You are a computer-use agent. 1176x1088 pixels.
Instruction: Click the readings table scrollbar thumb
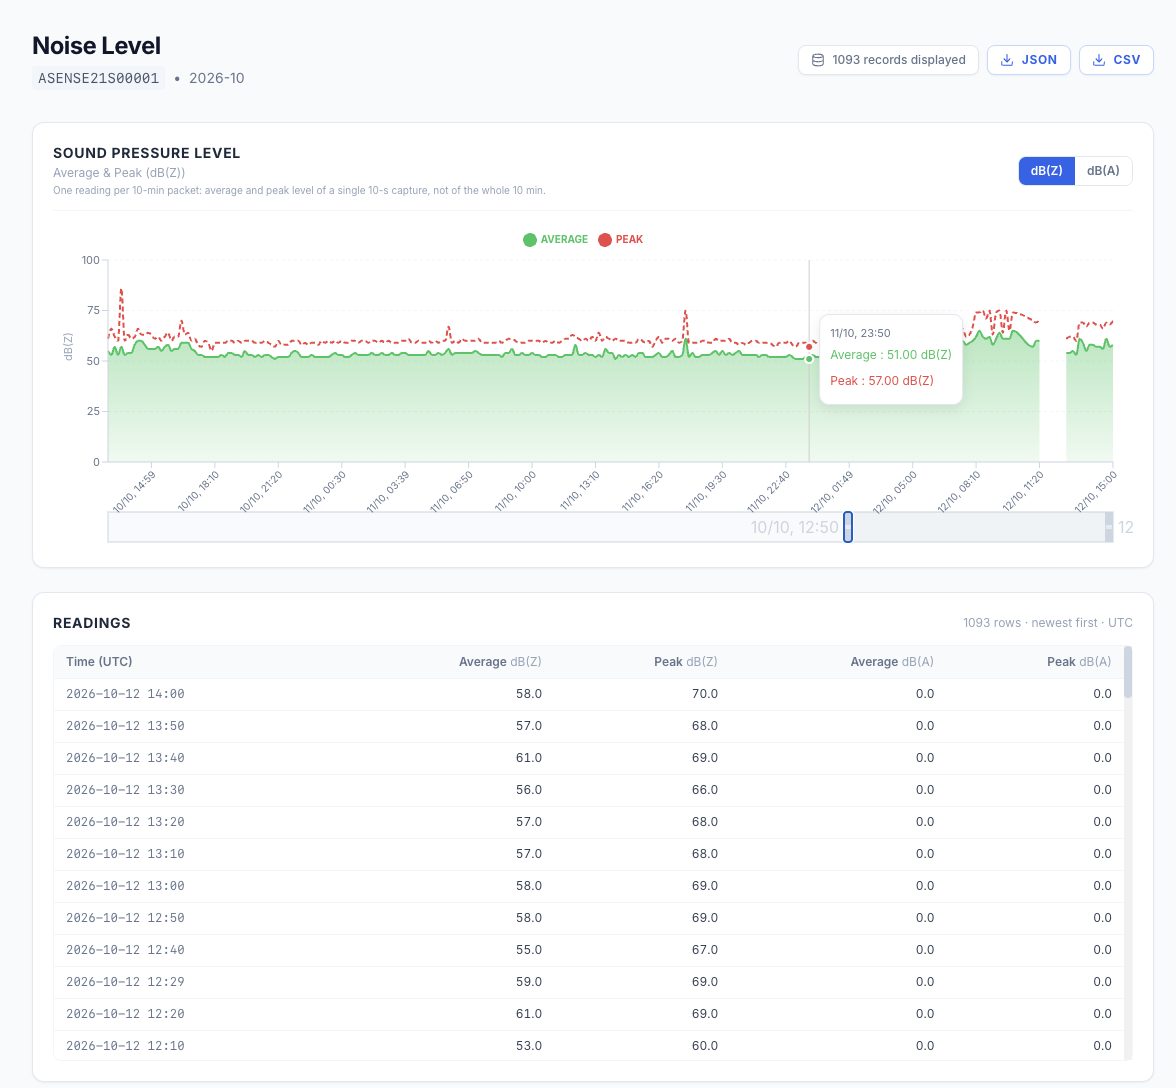coord(1127,672)
